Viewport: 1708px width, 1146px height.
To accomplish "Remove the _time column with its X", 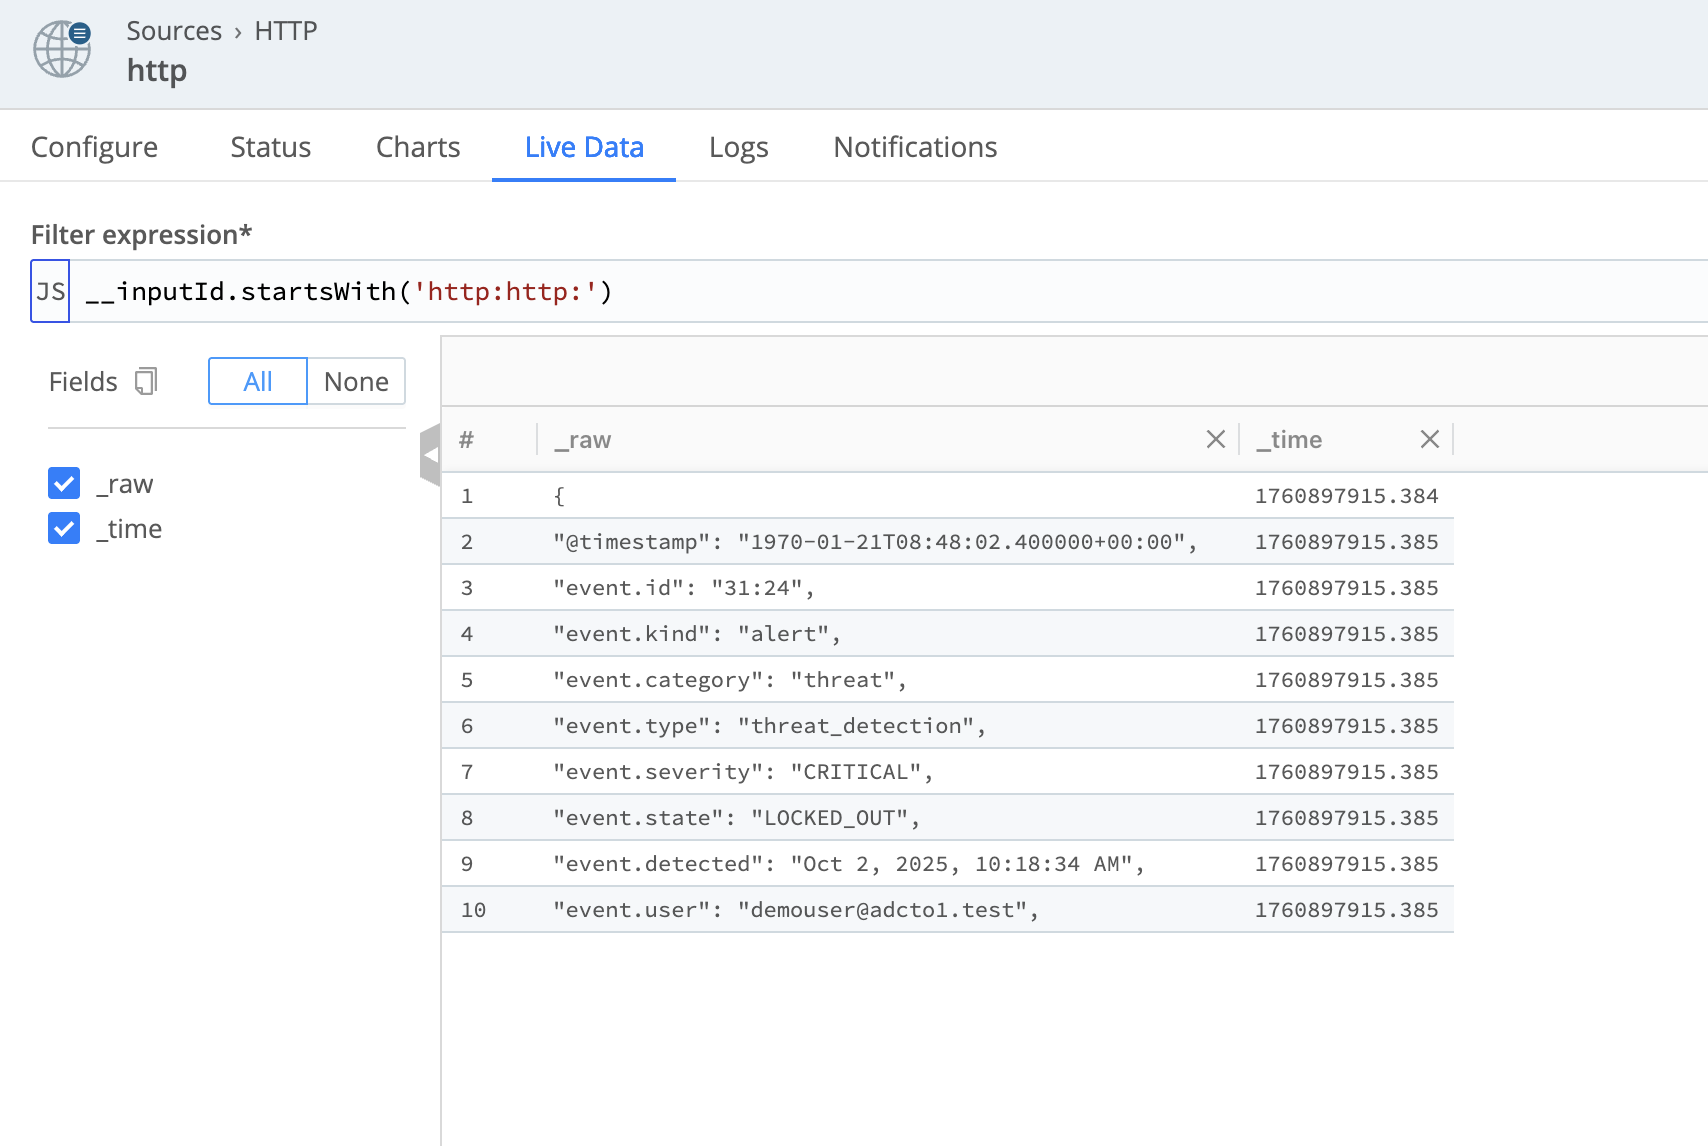I will pyautogui.click(x=1429, y=439).
